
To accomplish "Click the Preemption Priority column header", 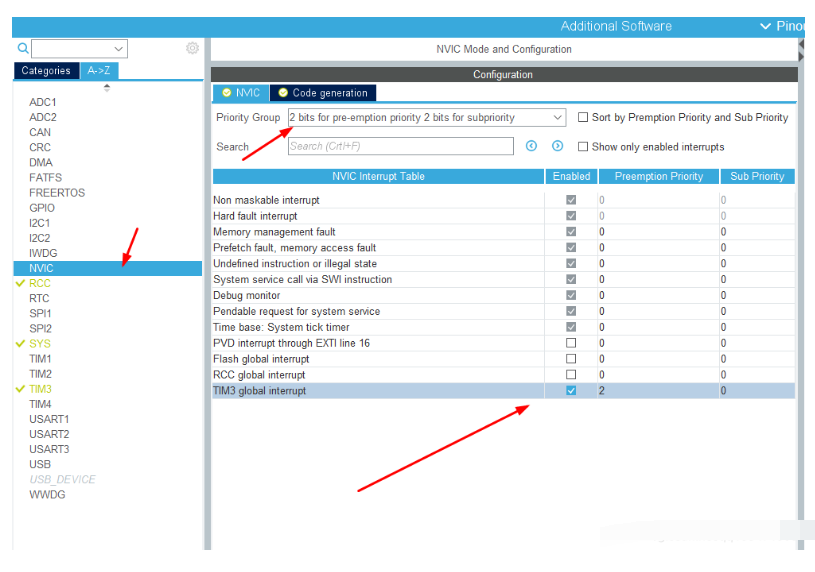I will pos(658,176).
